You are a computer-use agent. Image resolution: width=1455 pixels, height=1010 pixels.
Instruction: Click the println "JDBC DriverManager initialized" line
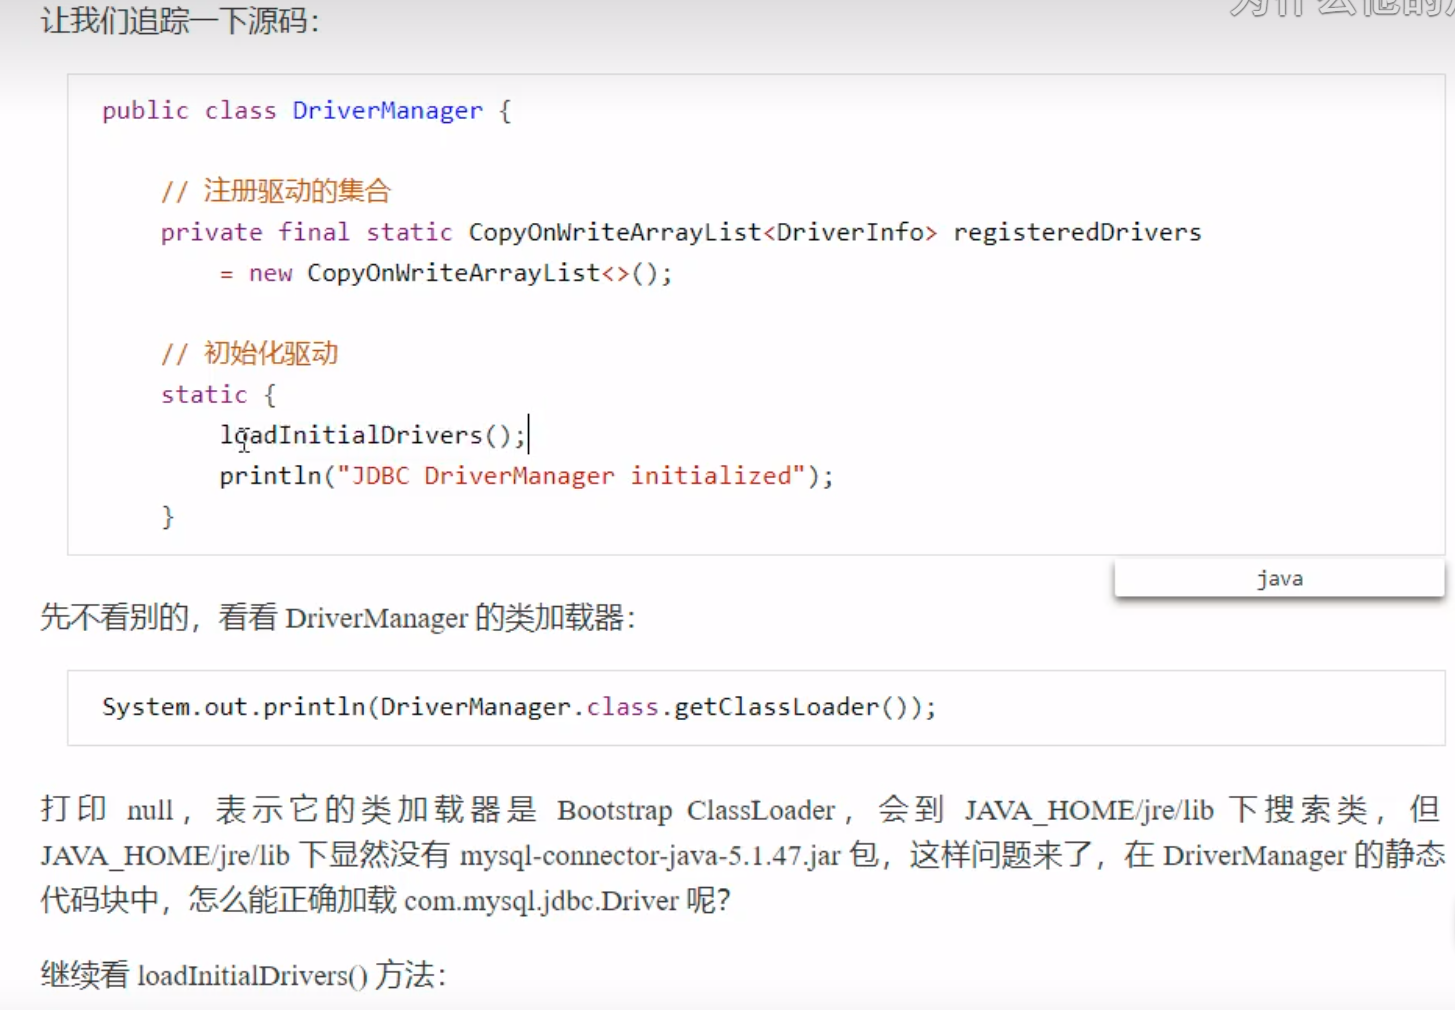pos(526,476)
